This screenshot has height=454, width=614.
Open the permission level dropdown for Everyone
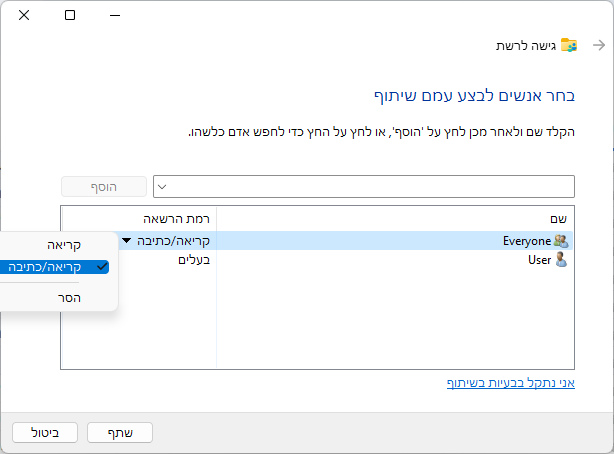click(128, 241)
